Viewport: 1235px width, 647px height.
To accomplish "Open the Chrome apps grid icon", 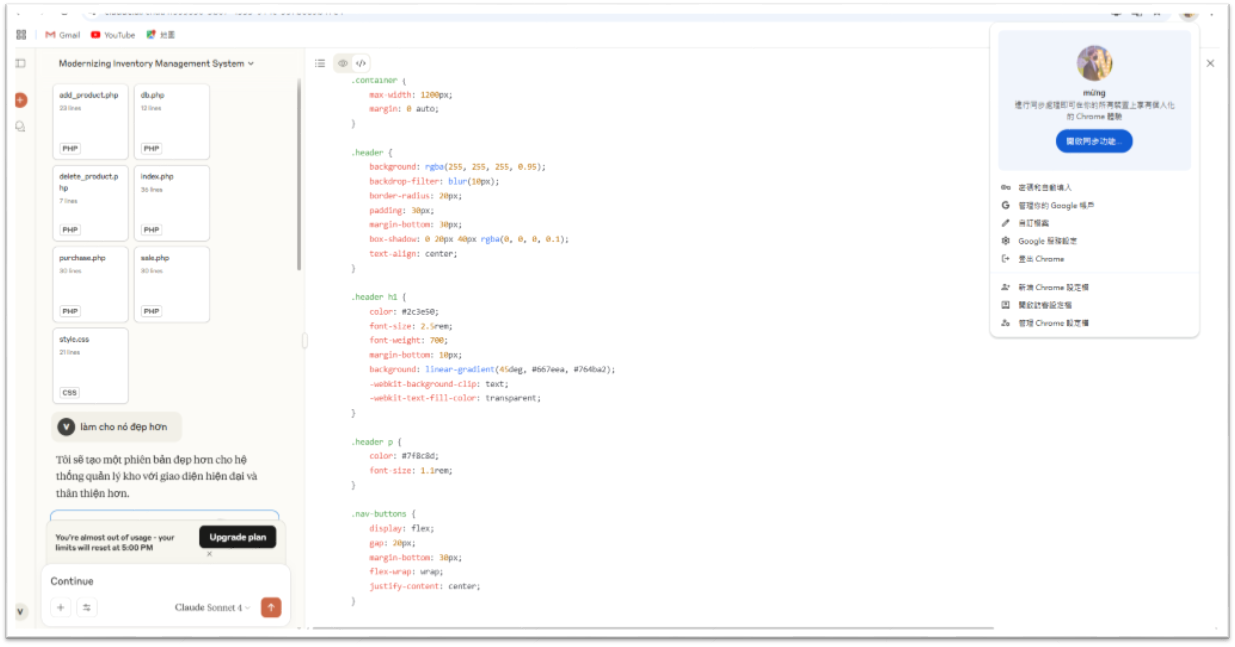I will [21, 35].
